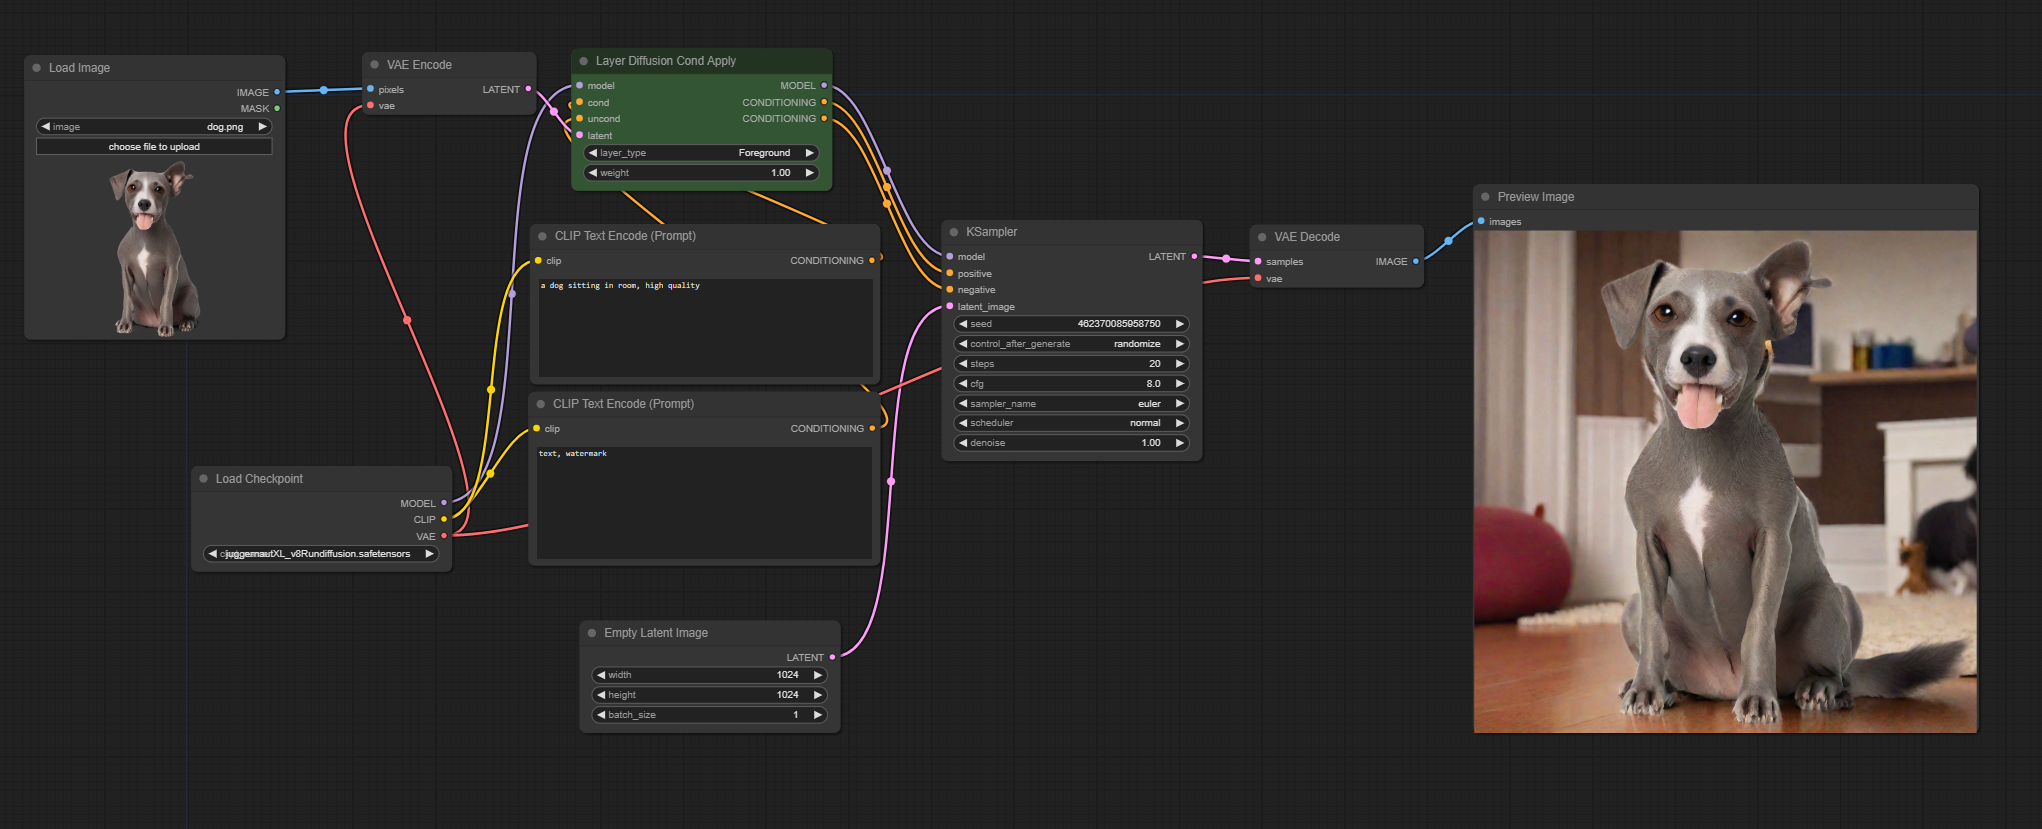Click the choose file to upload button
This screenshot has height=829, width=2042.
[154, 147]
